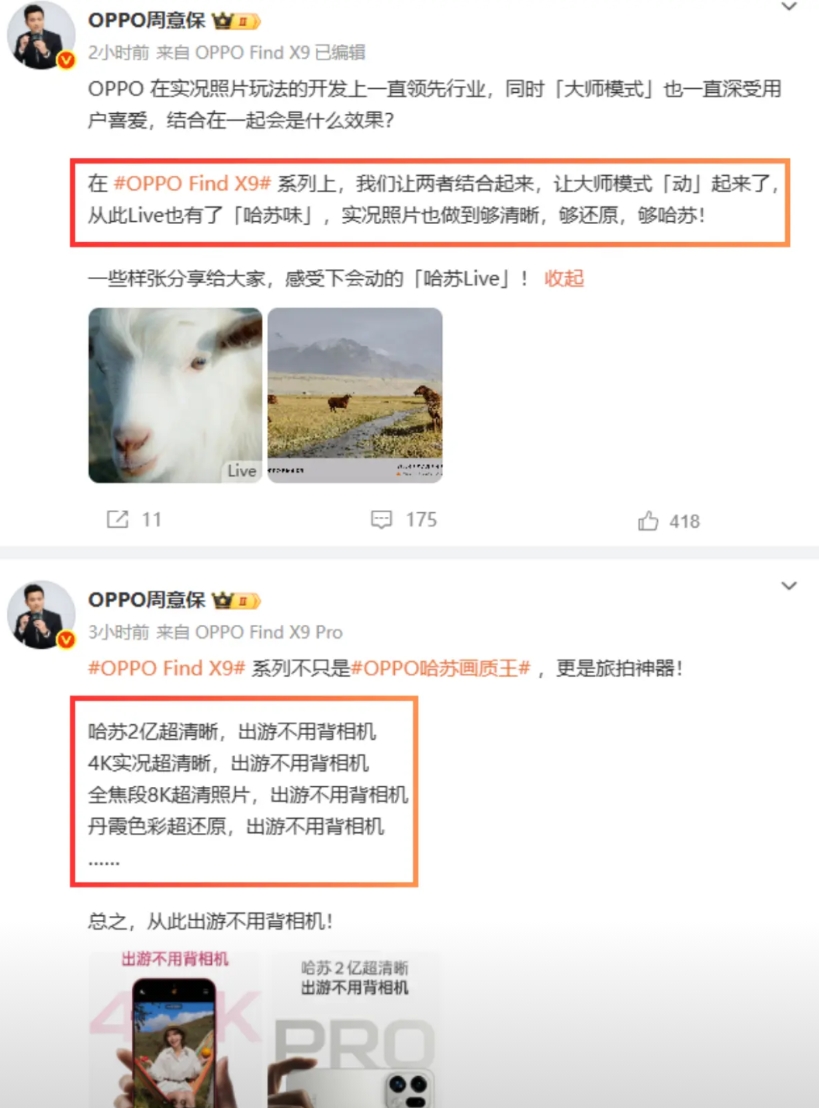Click the repost icon on first post

[117, 520]
